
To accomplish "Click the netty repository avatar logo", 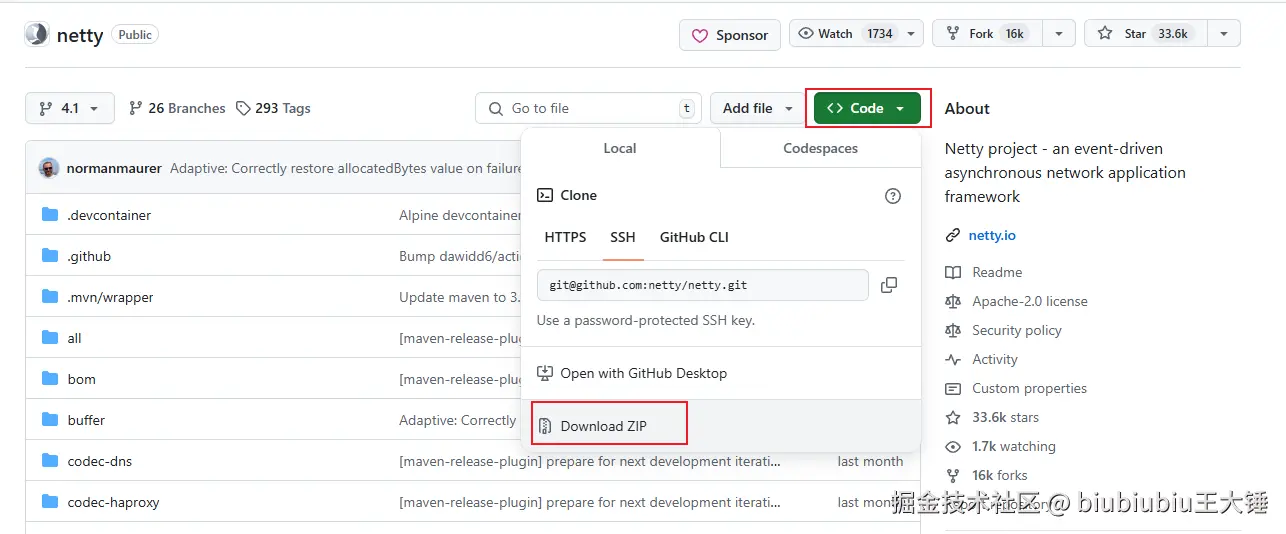I will click(x=37, y=35).
